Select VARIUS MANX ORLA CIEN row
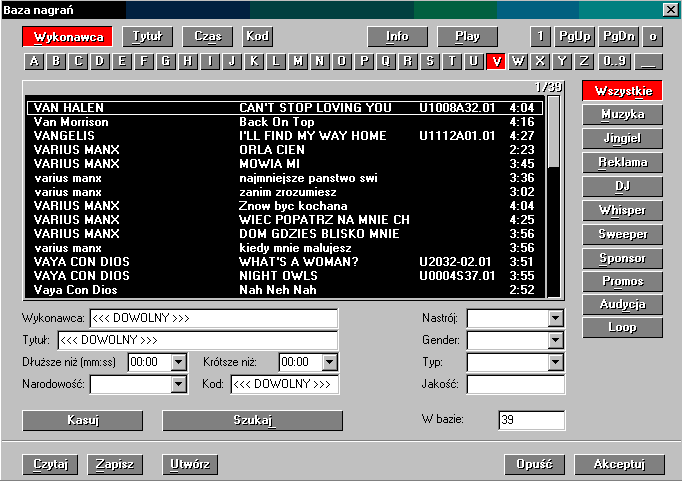The width and height of the screenshot is (682, 481). (285, 150)
